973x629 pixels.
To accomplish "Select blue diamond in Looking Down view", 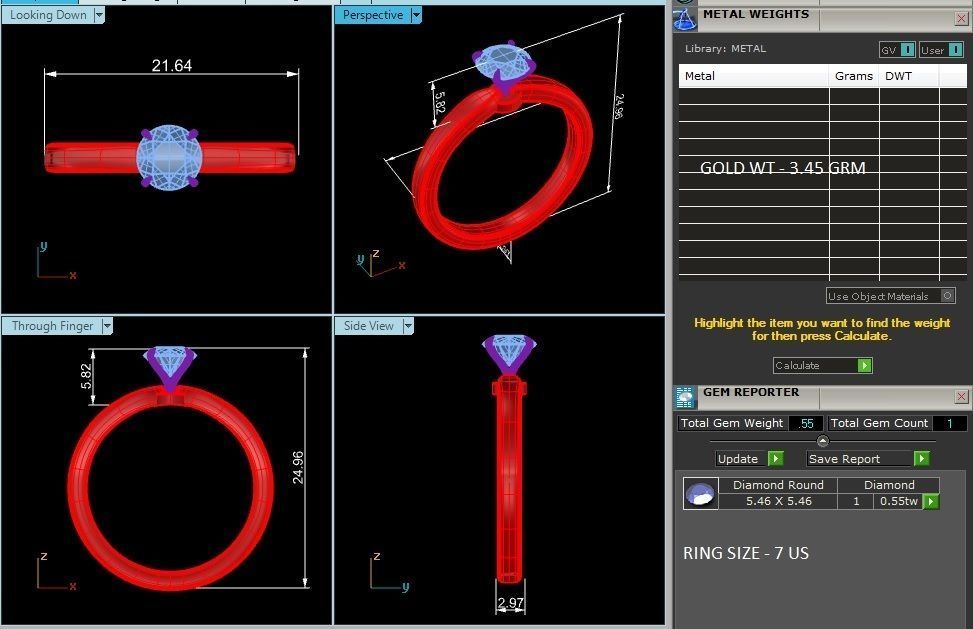I will [169, 158].
